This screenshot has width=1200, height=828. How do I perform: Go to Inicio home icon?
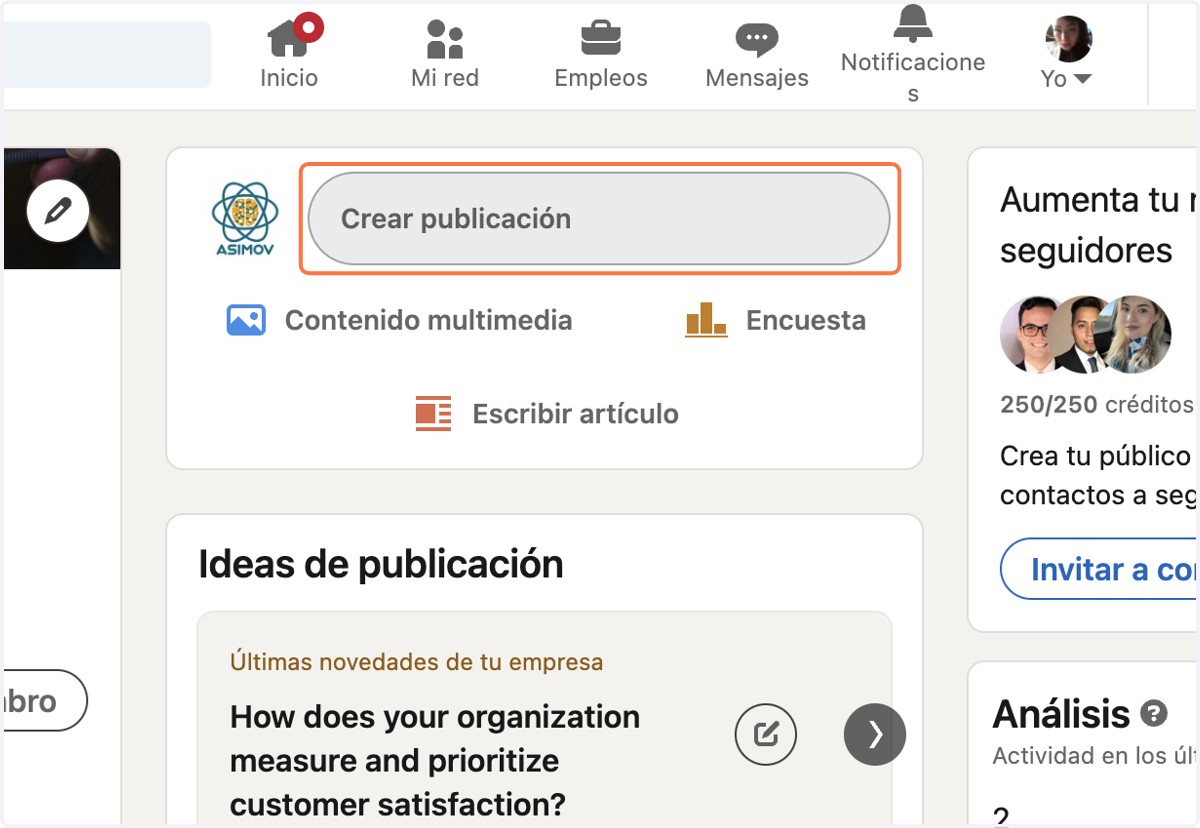pyautogui.click(x=290, y=38)
